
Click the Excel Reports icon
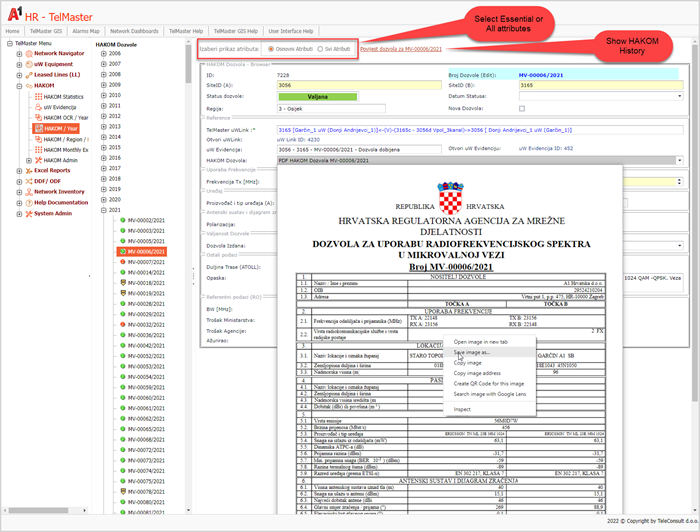tap(29, 170)
